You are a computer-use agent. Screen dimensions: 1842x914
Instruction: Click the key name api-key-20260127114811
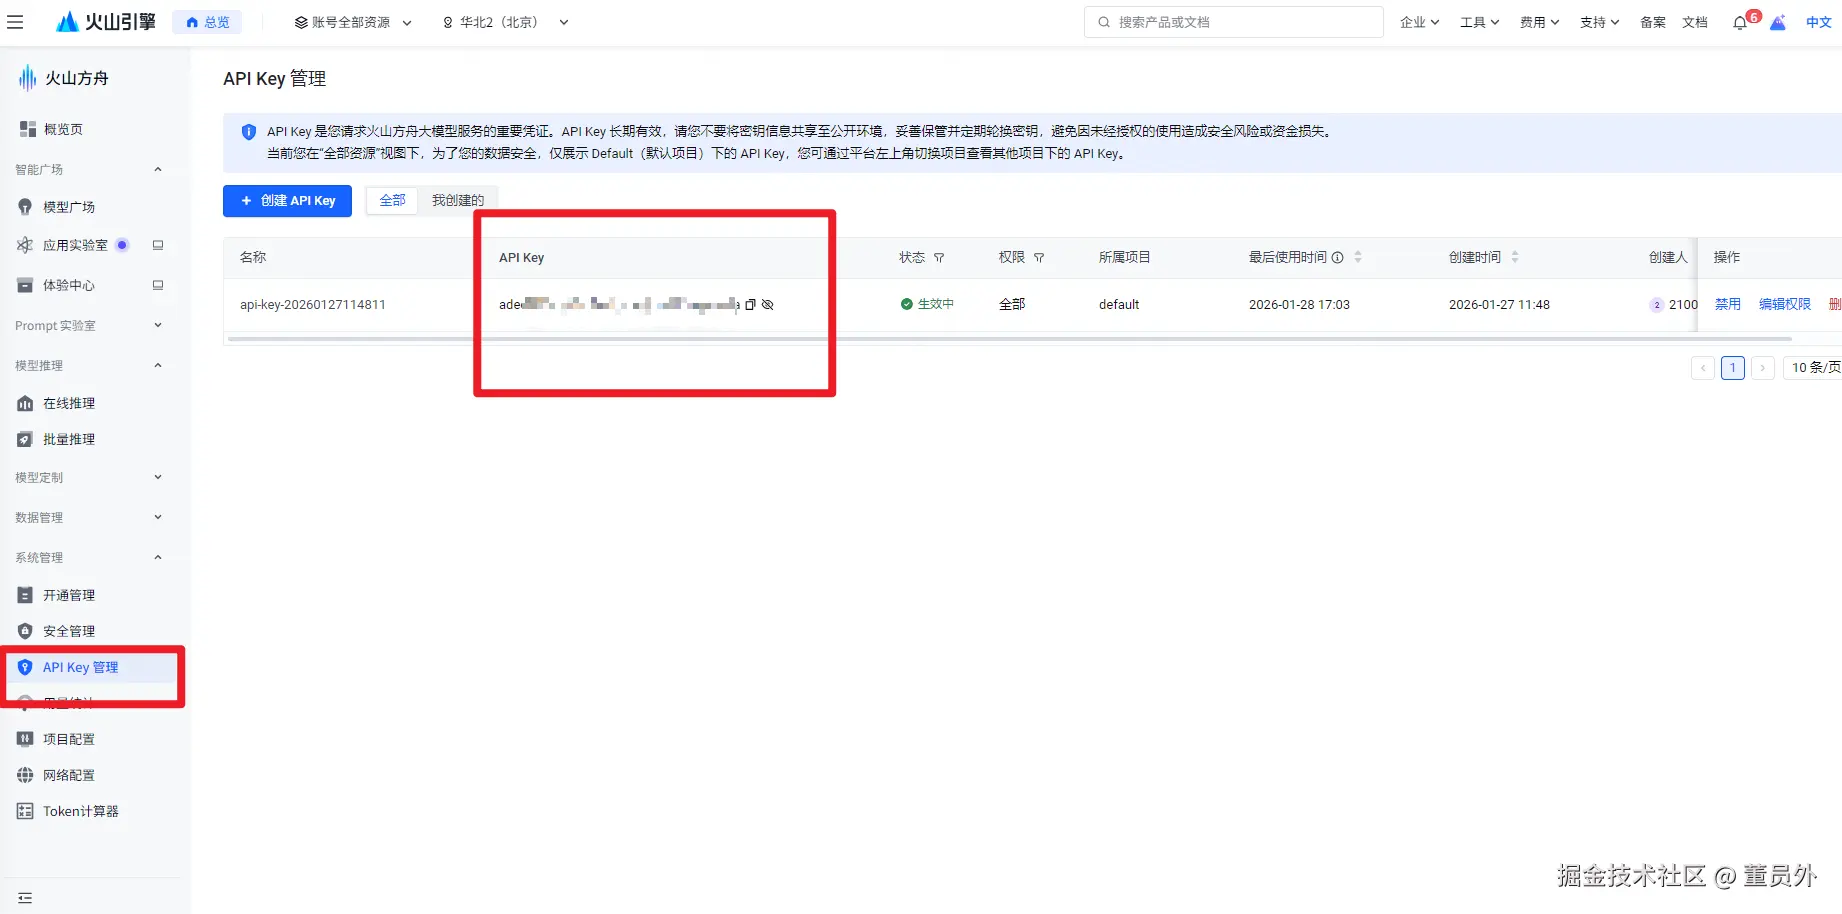(x=313, y=305)
